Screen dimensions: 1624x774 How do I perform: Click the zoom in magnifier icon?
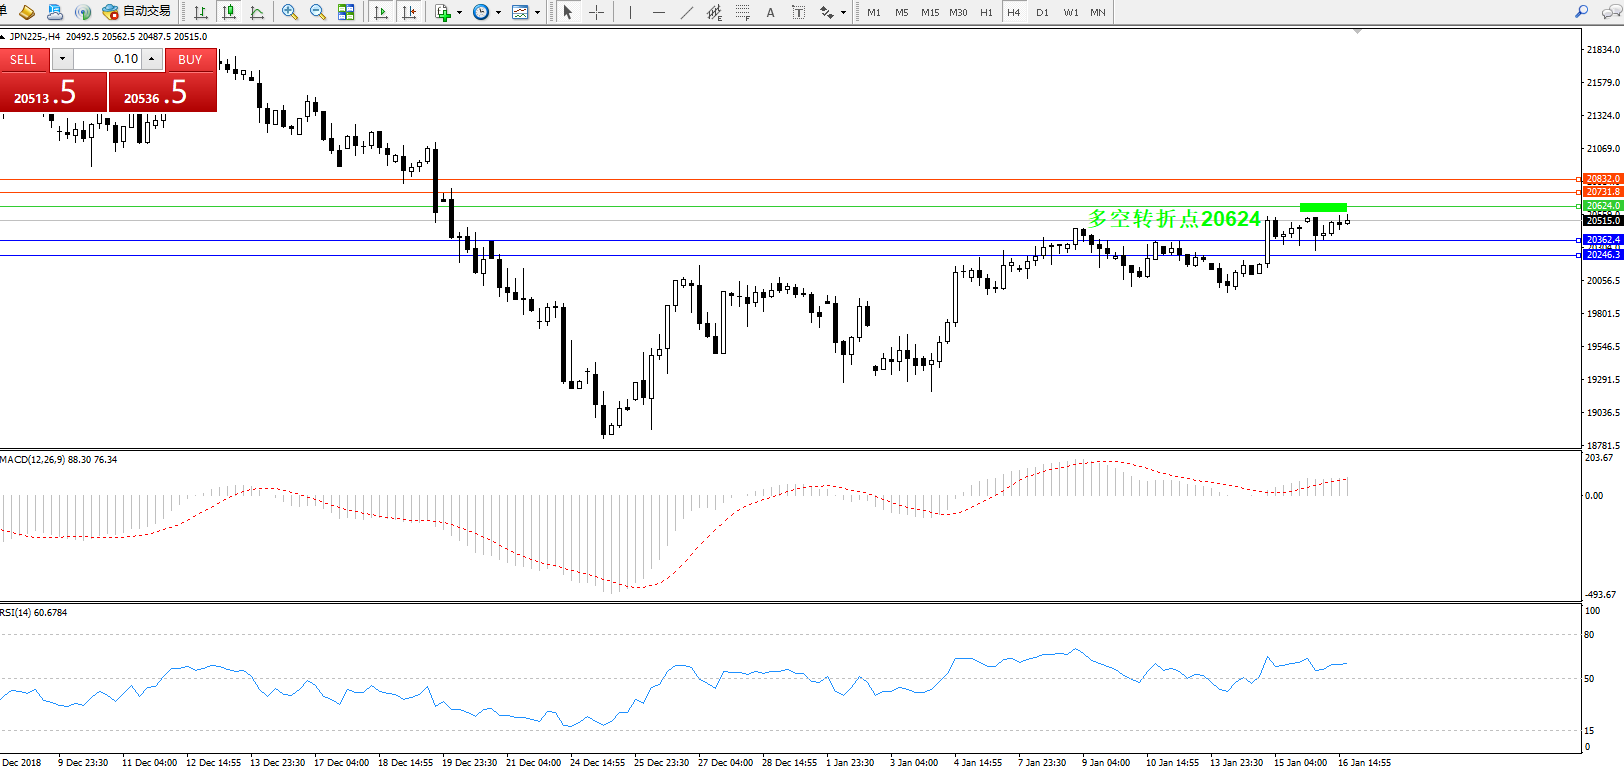290,12
